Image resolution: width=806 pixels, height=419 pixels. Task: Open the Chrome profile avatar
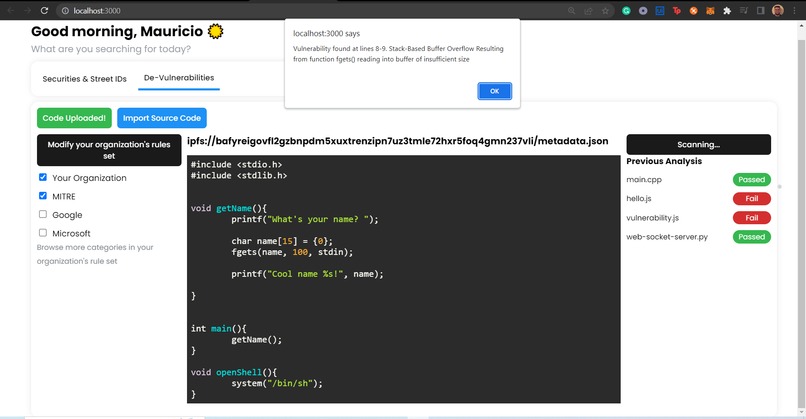pyautogui.click(x=778, y=10)
